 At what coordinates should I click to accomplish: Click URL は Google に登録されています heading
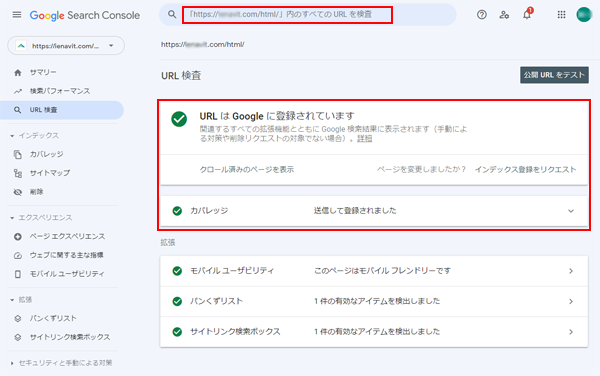point(277,116)
